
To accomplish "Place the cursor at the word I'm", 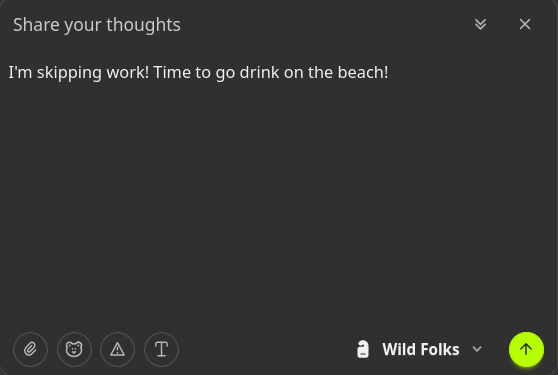I will point(20,73).
